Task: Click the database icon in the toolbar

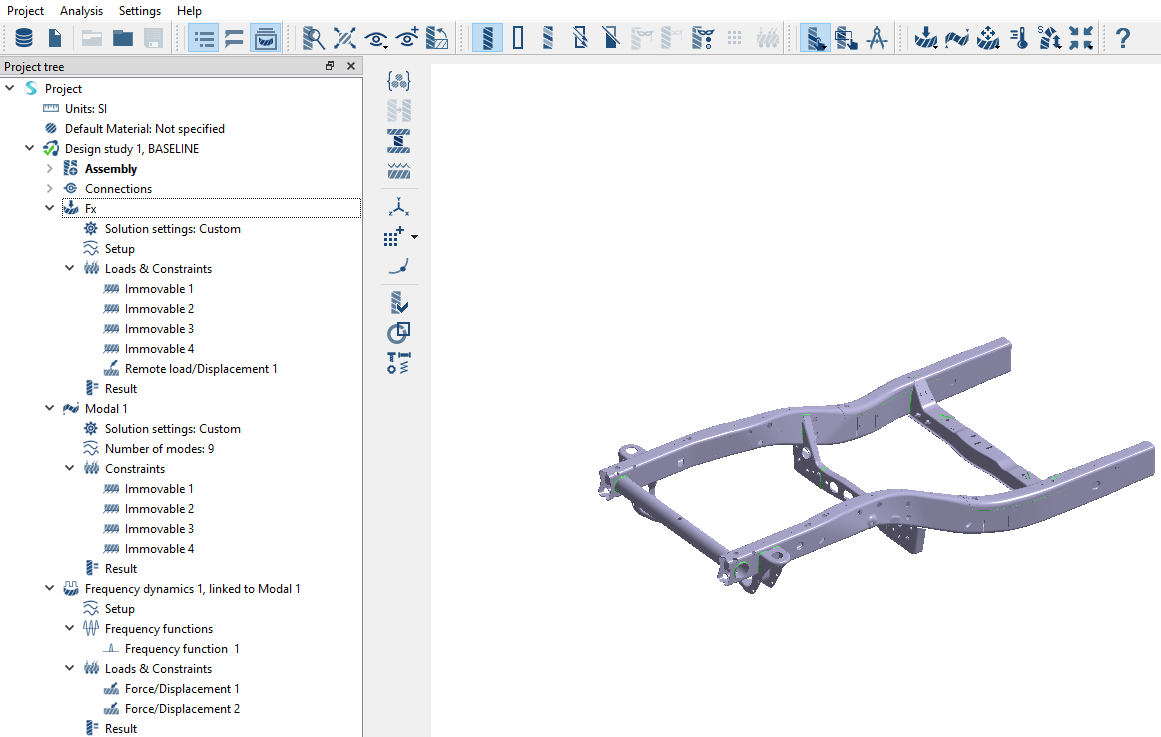Action: (x=23, y=38)
